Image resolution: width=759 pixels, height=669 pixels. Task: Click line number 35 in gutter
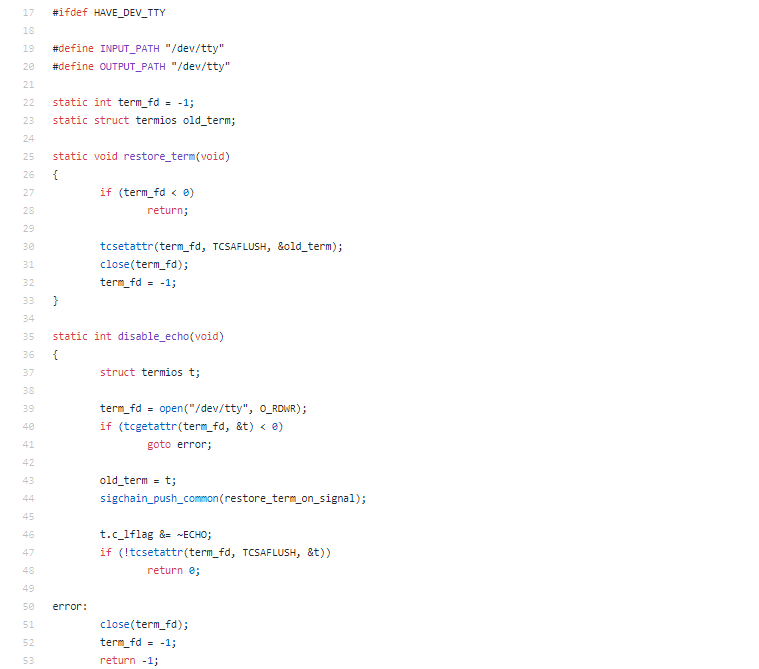tap(29, 336)
